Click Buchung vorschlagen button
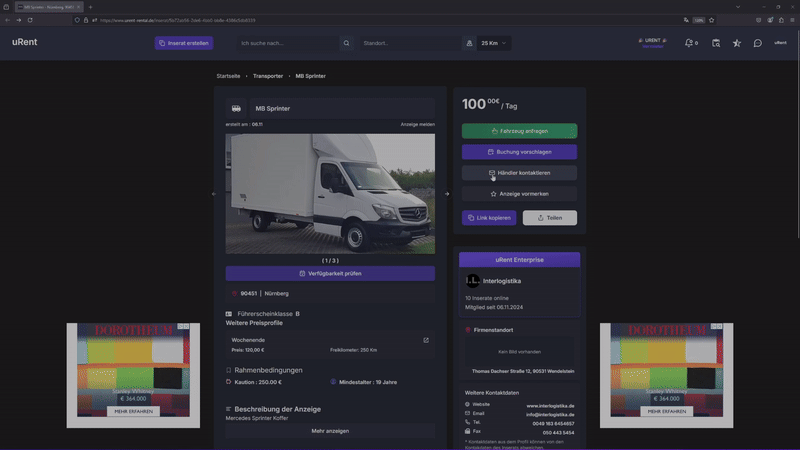 (519, 152)
